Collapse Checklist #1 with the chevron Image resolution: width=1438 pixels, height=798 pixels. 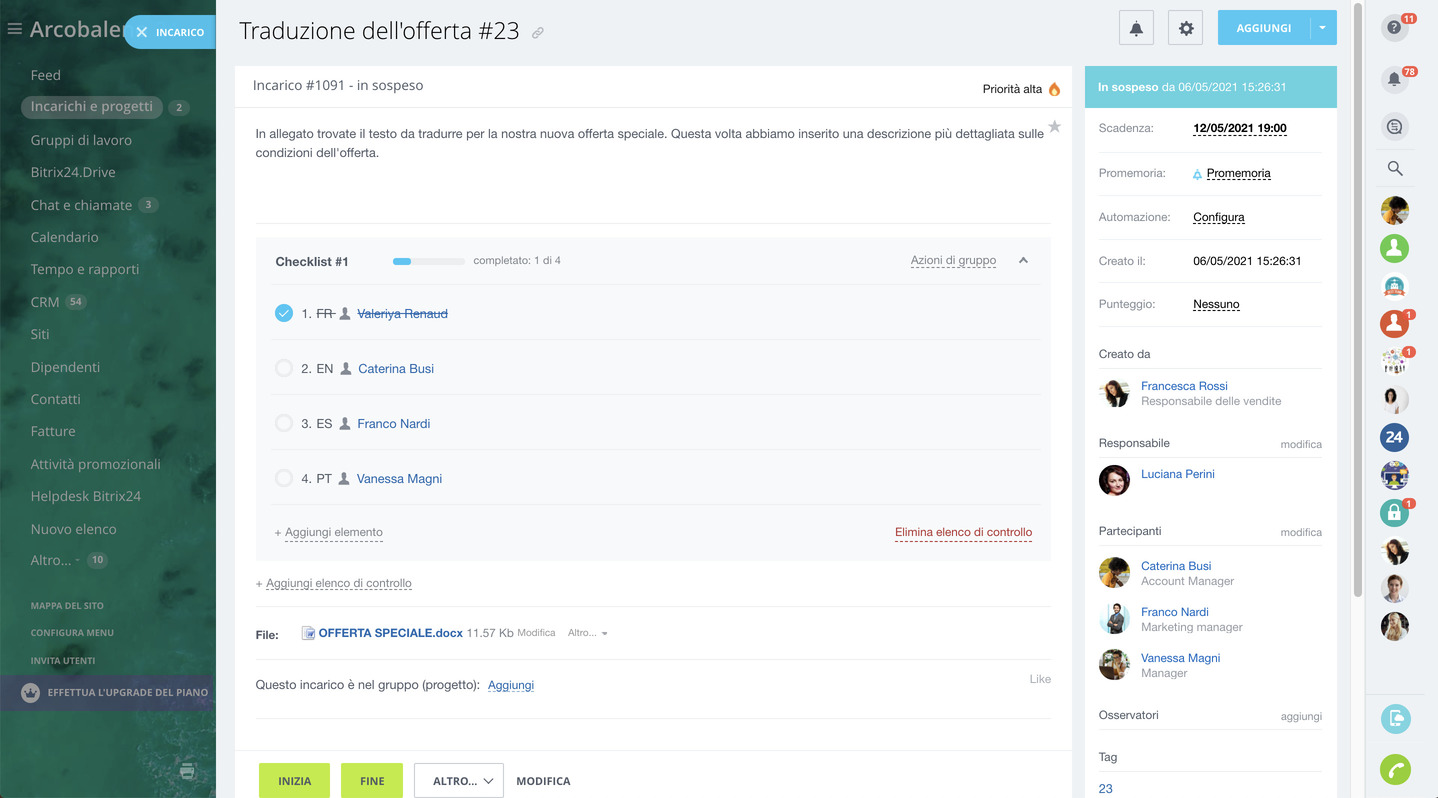click(1023, 260)
